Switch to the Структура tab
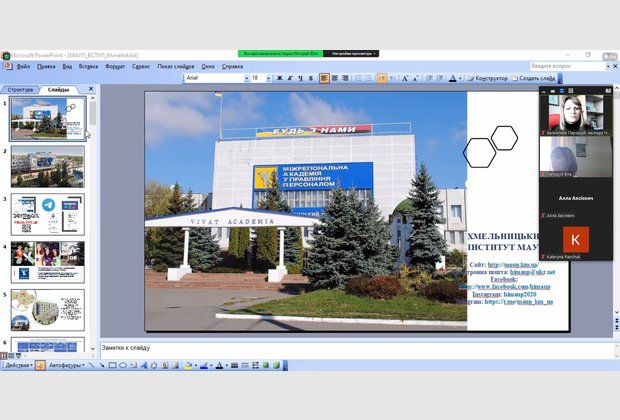This screenshot has height=420, width=620. click(21, 89)
